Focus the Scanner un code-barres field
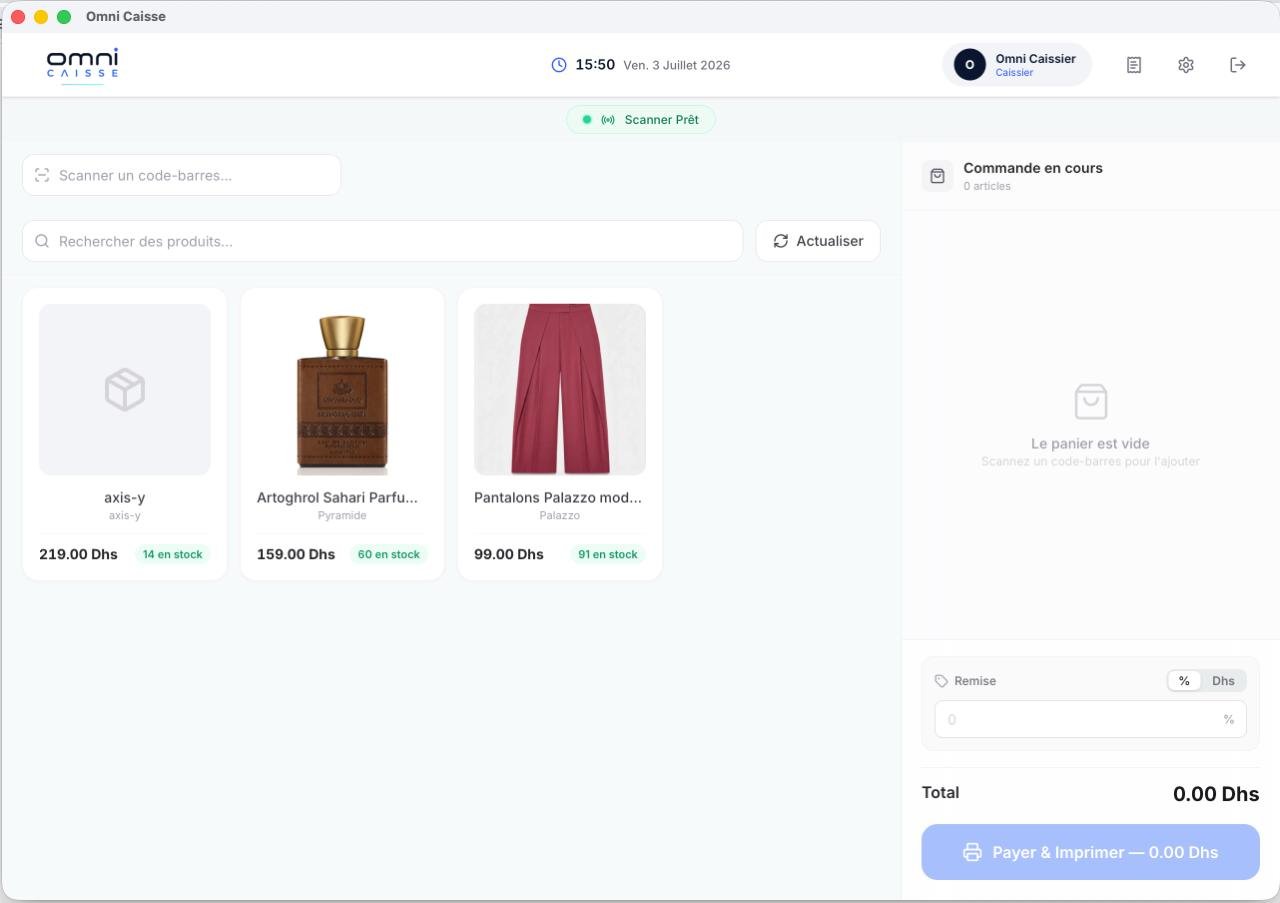Viewport: 1280px width, 903px height. pyautogui.click(x=181, y=175)
